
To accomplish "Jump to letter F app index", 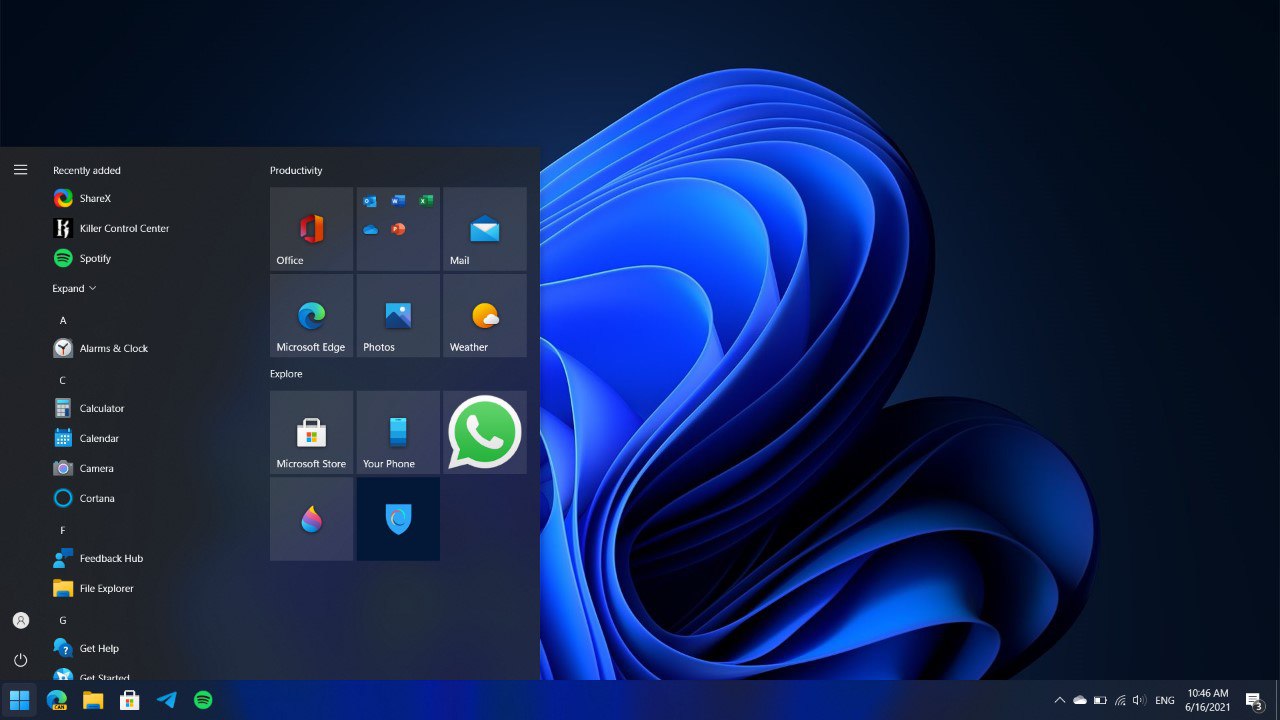I will (63, 530).
